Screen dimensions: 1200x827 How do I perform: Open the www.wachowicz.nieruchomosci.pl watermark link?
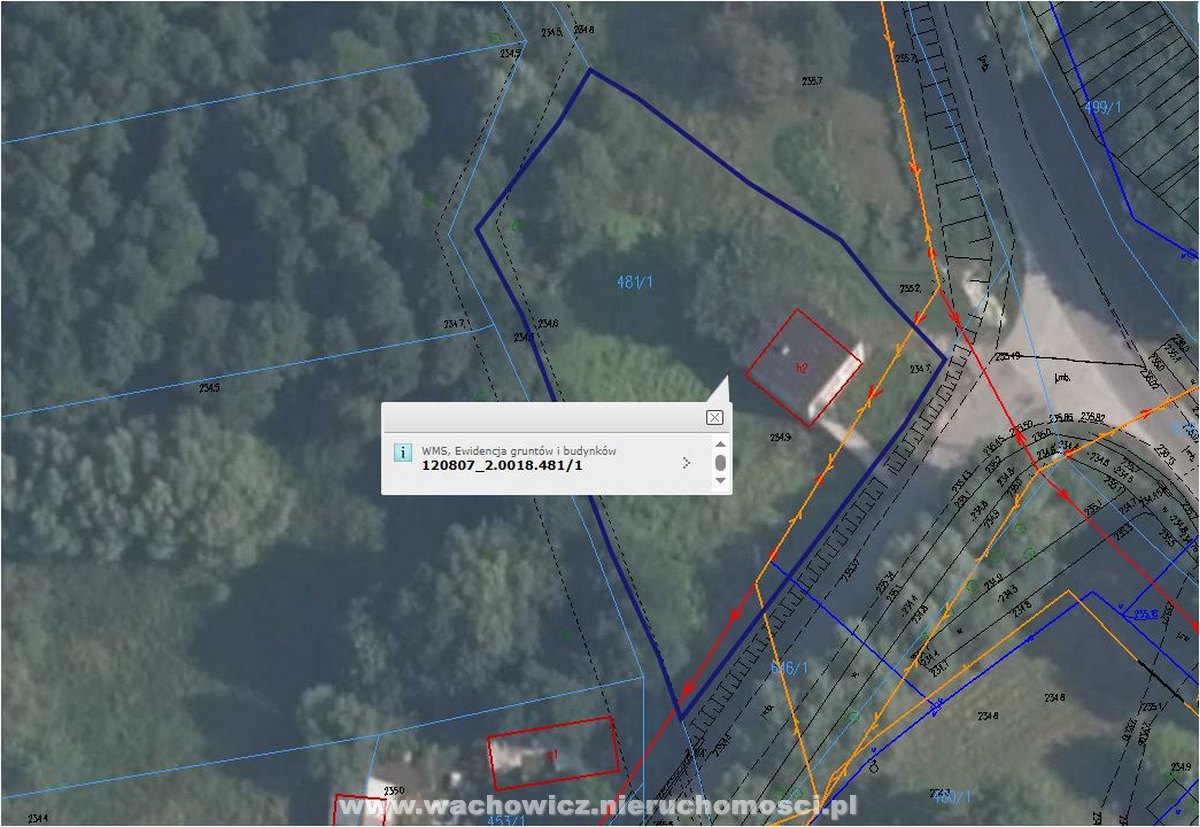598,806
